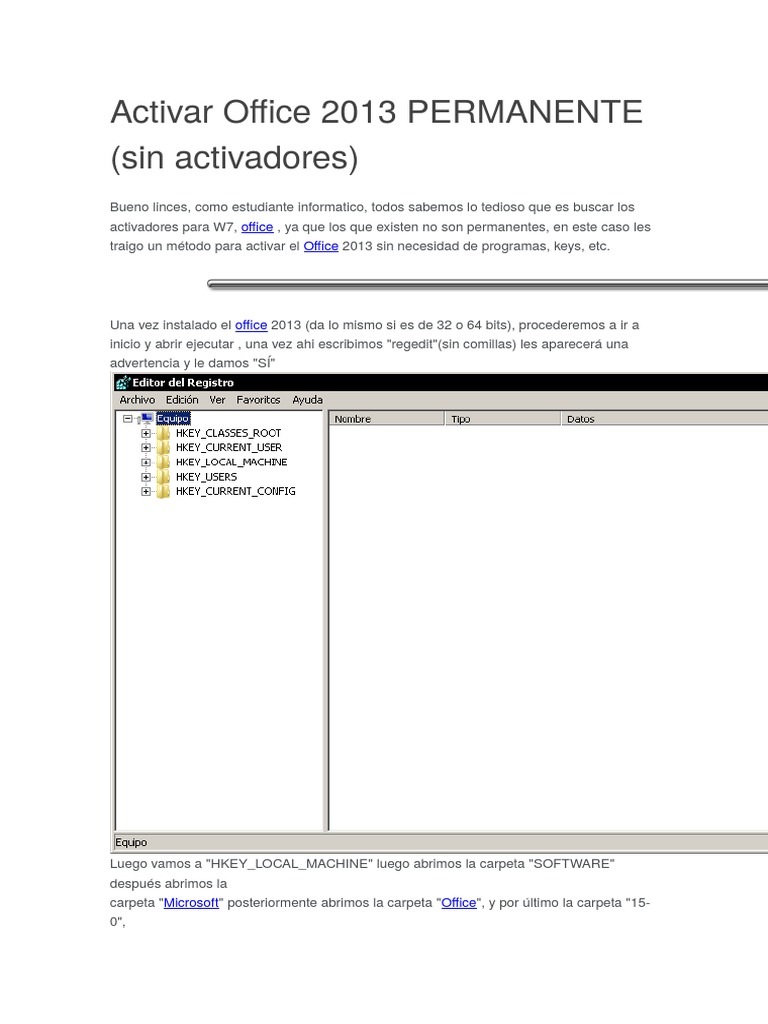Screen dimensions: 768x1024
Task: Click the Datos column header
Action: 665,419
